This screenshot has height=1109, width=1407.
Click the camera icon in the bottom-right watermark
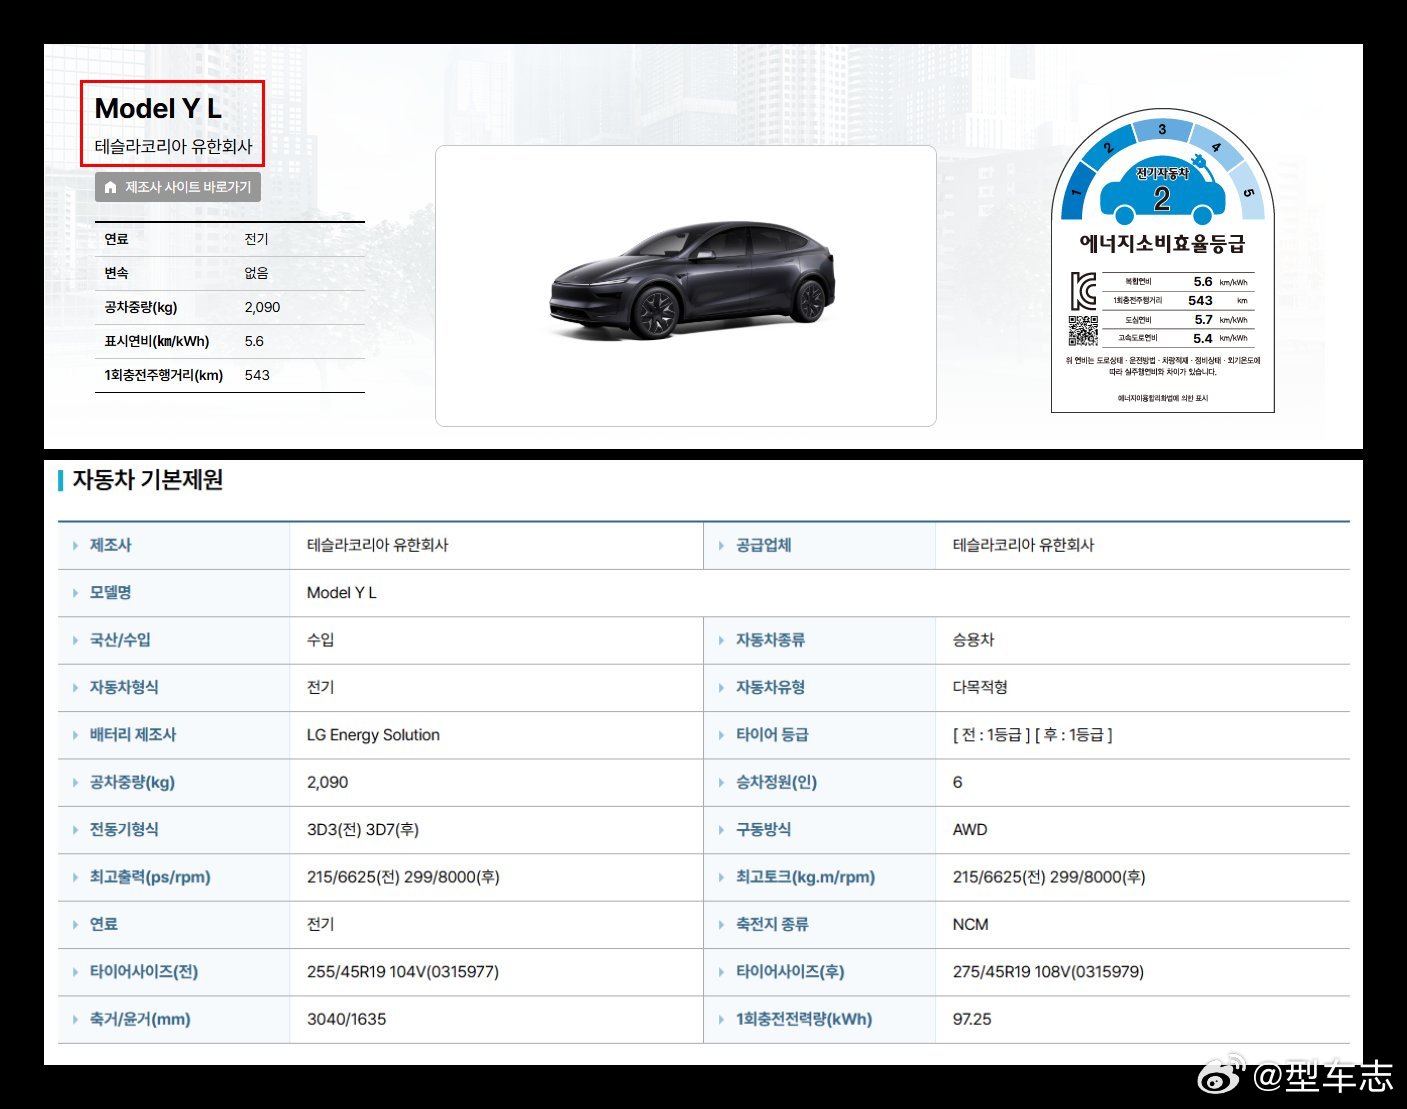(x=1219, y=1079)
